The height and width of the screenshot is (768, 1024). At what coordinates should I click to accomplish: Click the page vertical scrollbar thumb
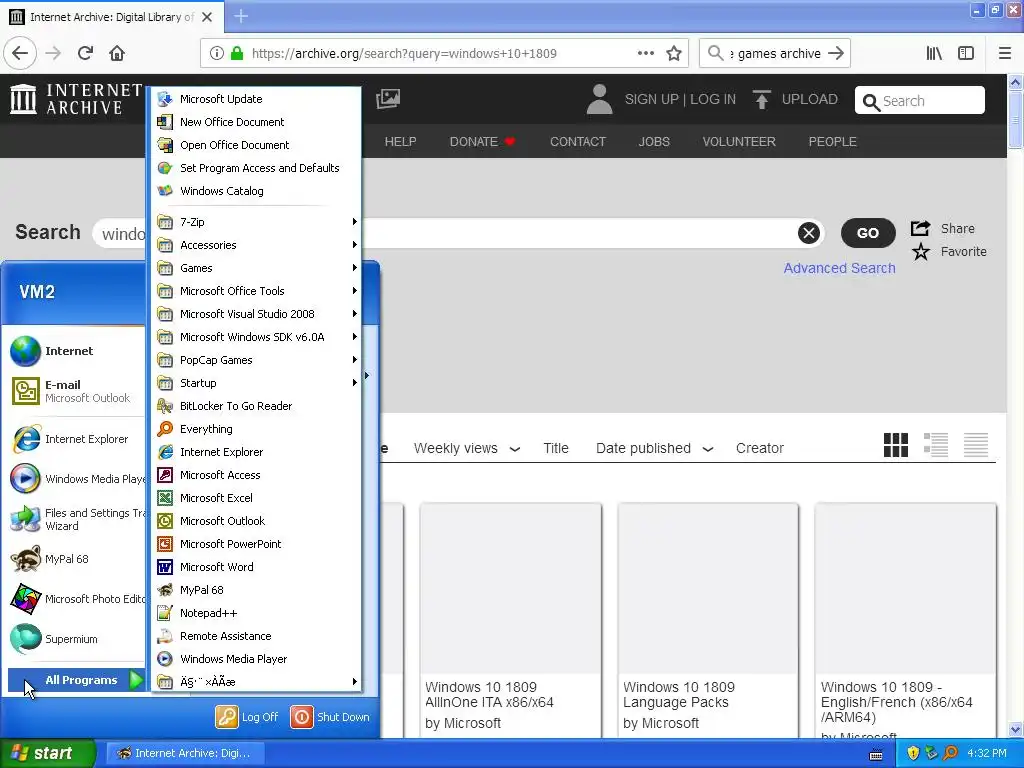point(1015,120)
